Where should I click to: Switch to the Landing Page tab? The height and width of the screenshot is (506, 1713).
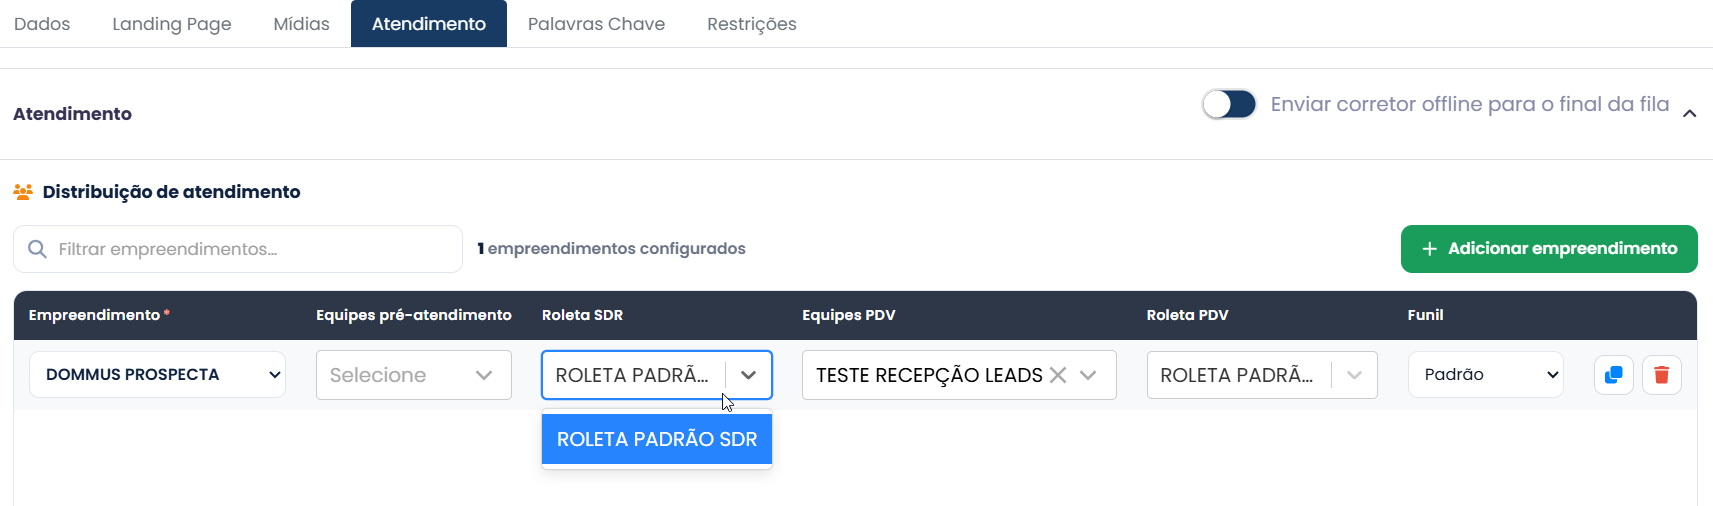coord(172,24)
